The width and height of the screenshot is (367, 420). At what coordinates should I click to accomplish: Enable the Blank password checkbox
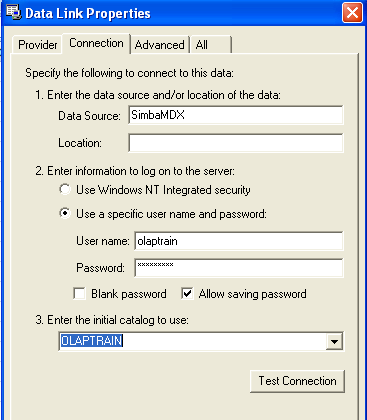point(79,294)
